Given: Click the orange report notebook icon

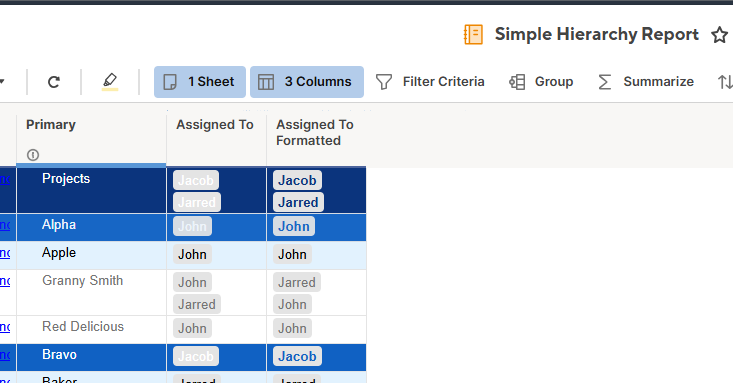Looking at the screenshot, I should (x=473, y=35).
